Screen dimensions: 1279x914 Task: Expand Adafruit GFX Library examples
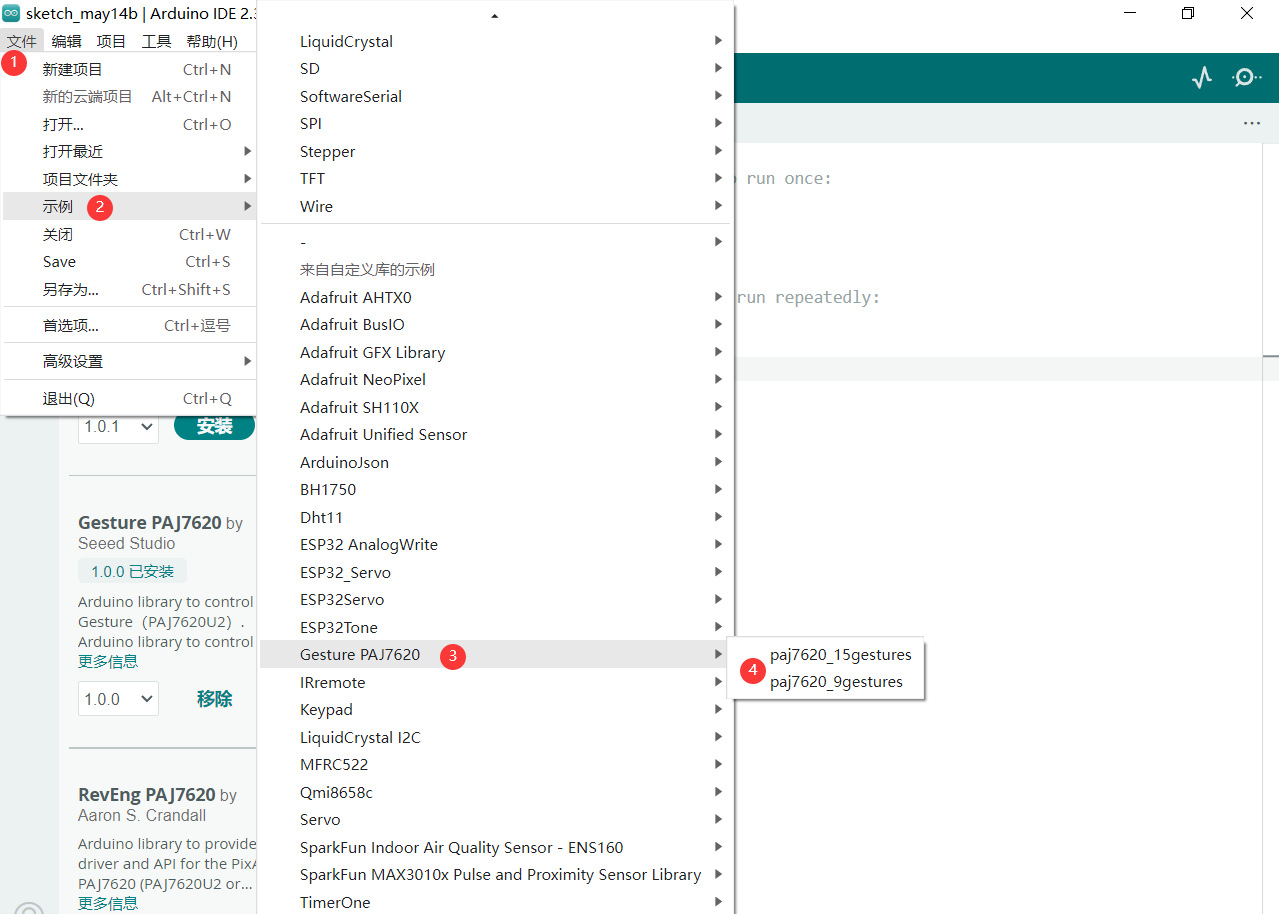(x=496, y=352)
